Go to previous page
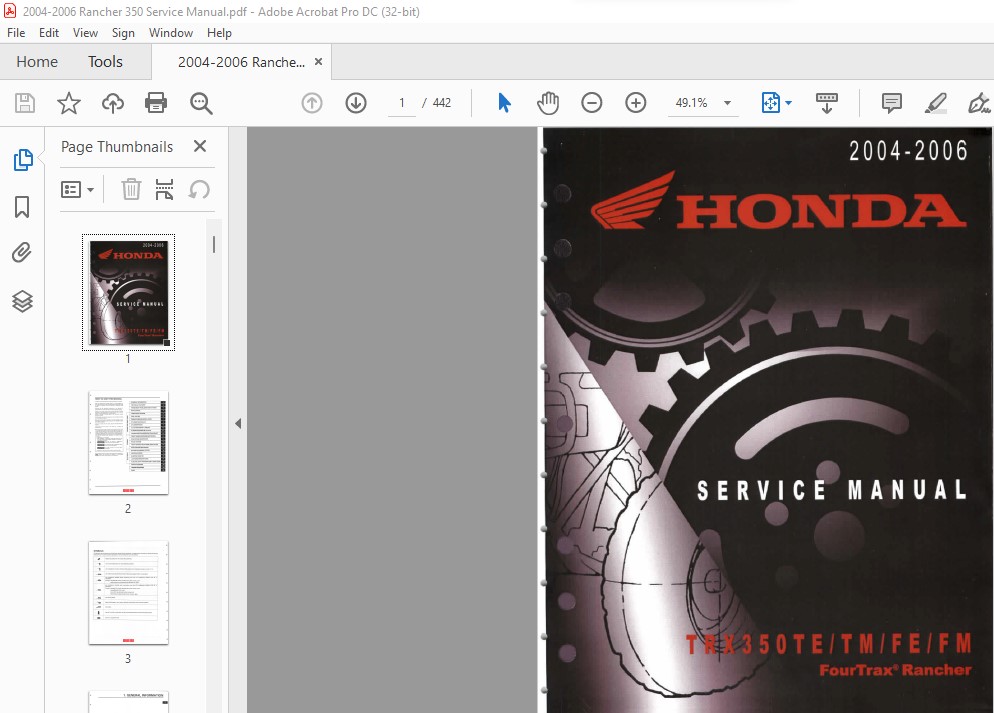The width and height of the screenshot is (994, 713). pyautogui.click(x=311, y=103)
